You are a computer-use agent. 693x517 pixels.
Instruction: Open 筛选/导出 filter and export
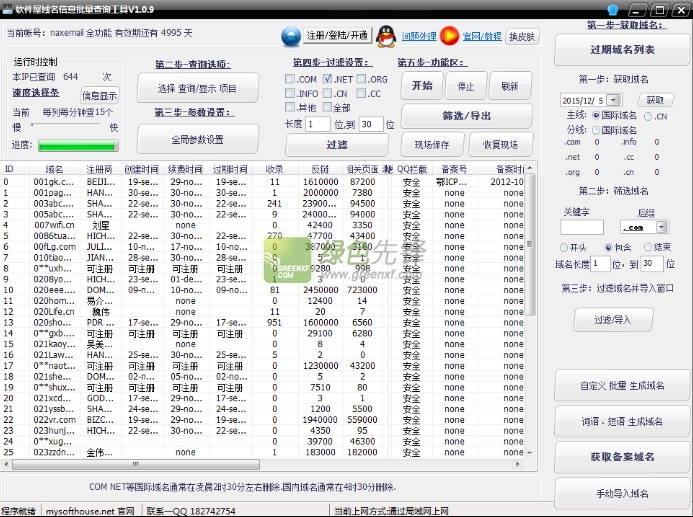467,116
